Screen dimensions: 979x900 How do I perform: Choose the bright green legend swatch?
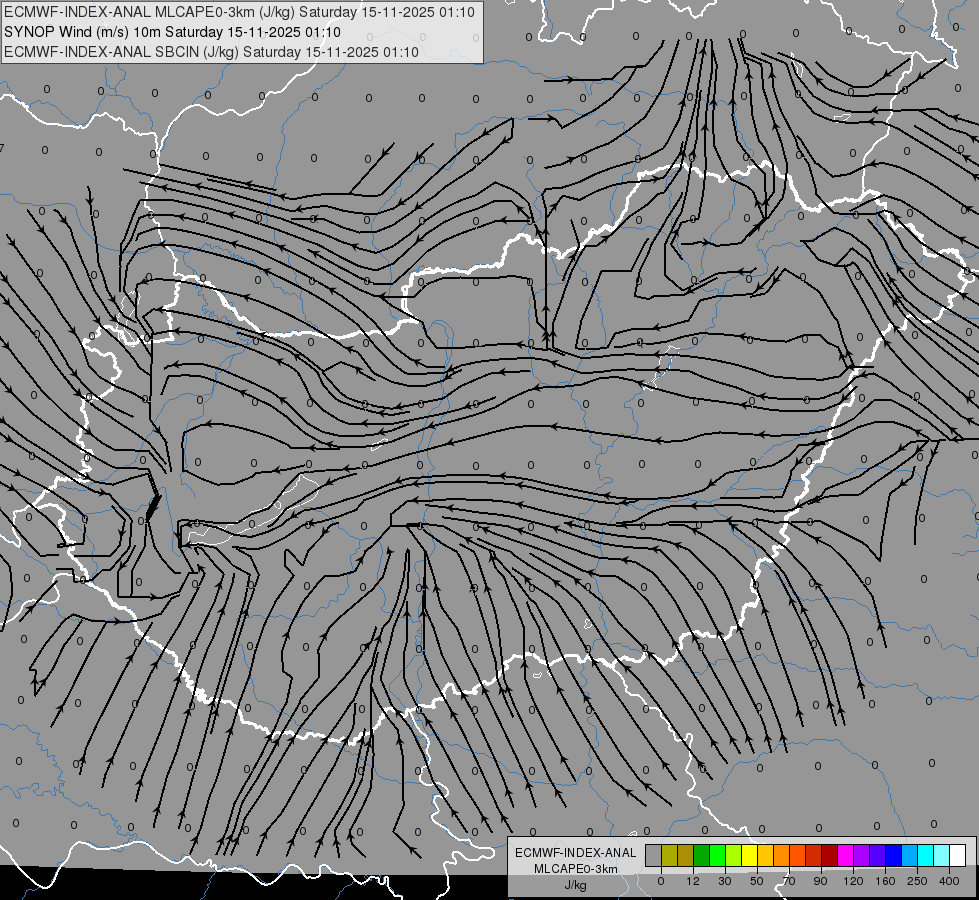[x=717, y=855]
